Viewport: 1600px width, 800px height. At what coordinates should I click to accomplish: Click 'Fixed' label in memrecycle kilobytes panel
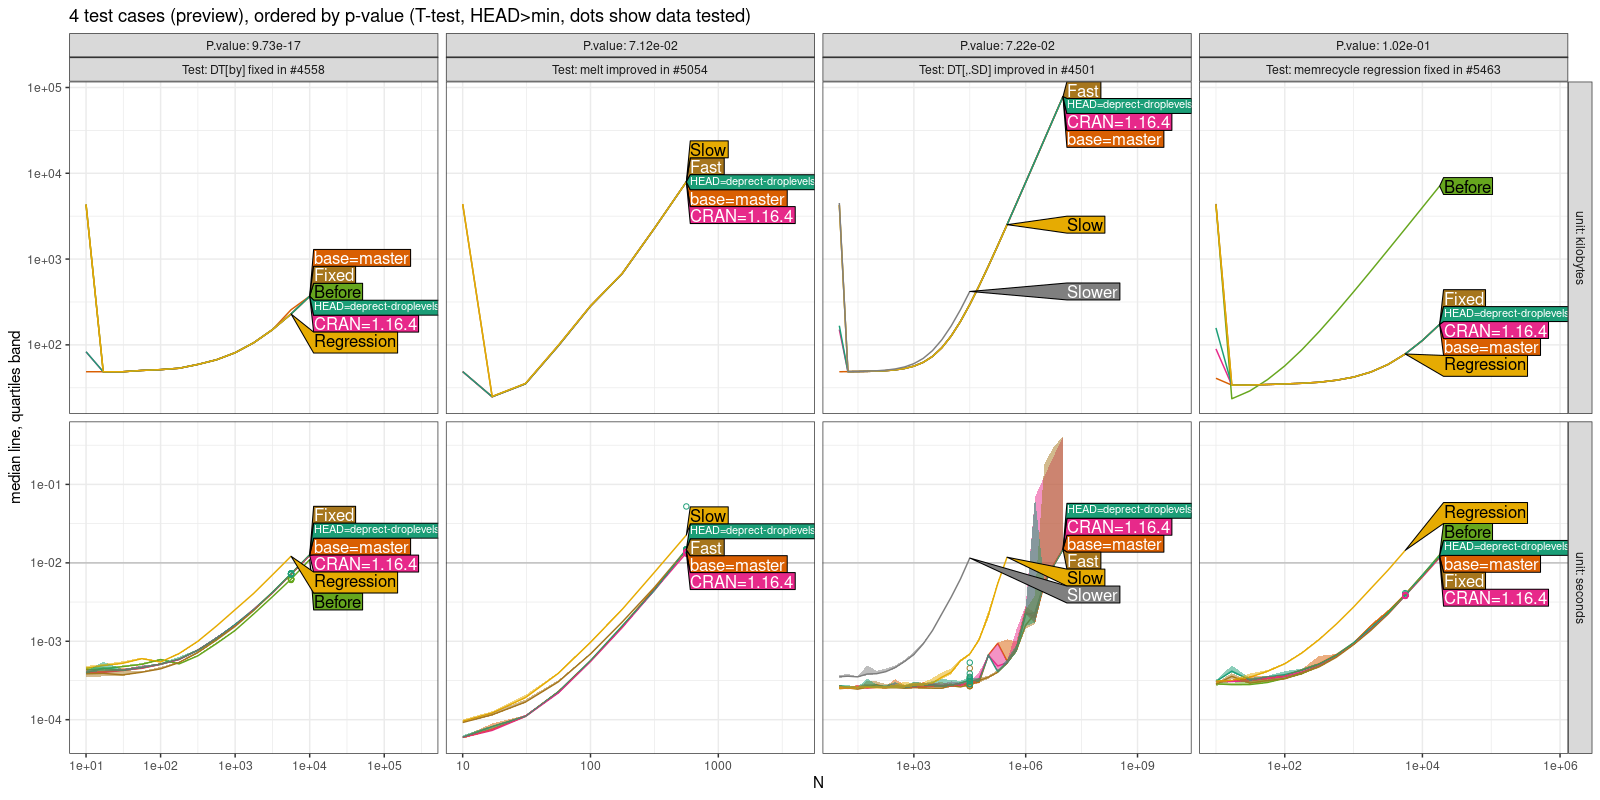[x=1464, y=298]
